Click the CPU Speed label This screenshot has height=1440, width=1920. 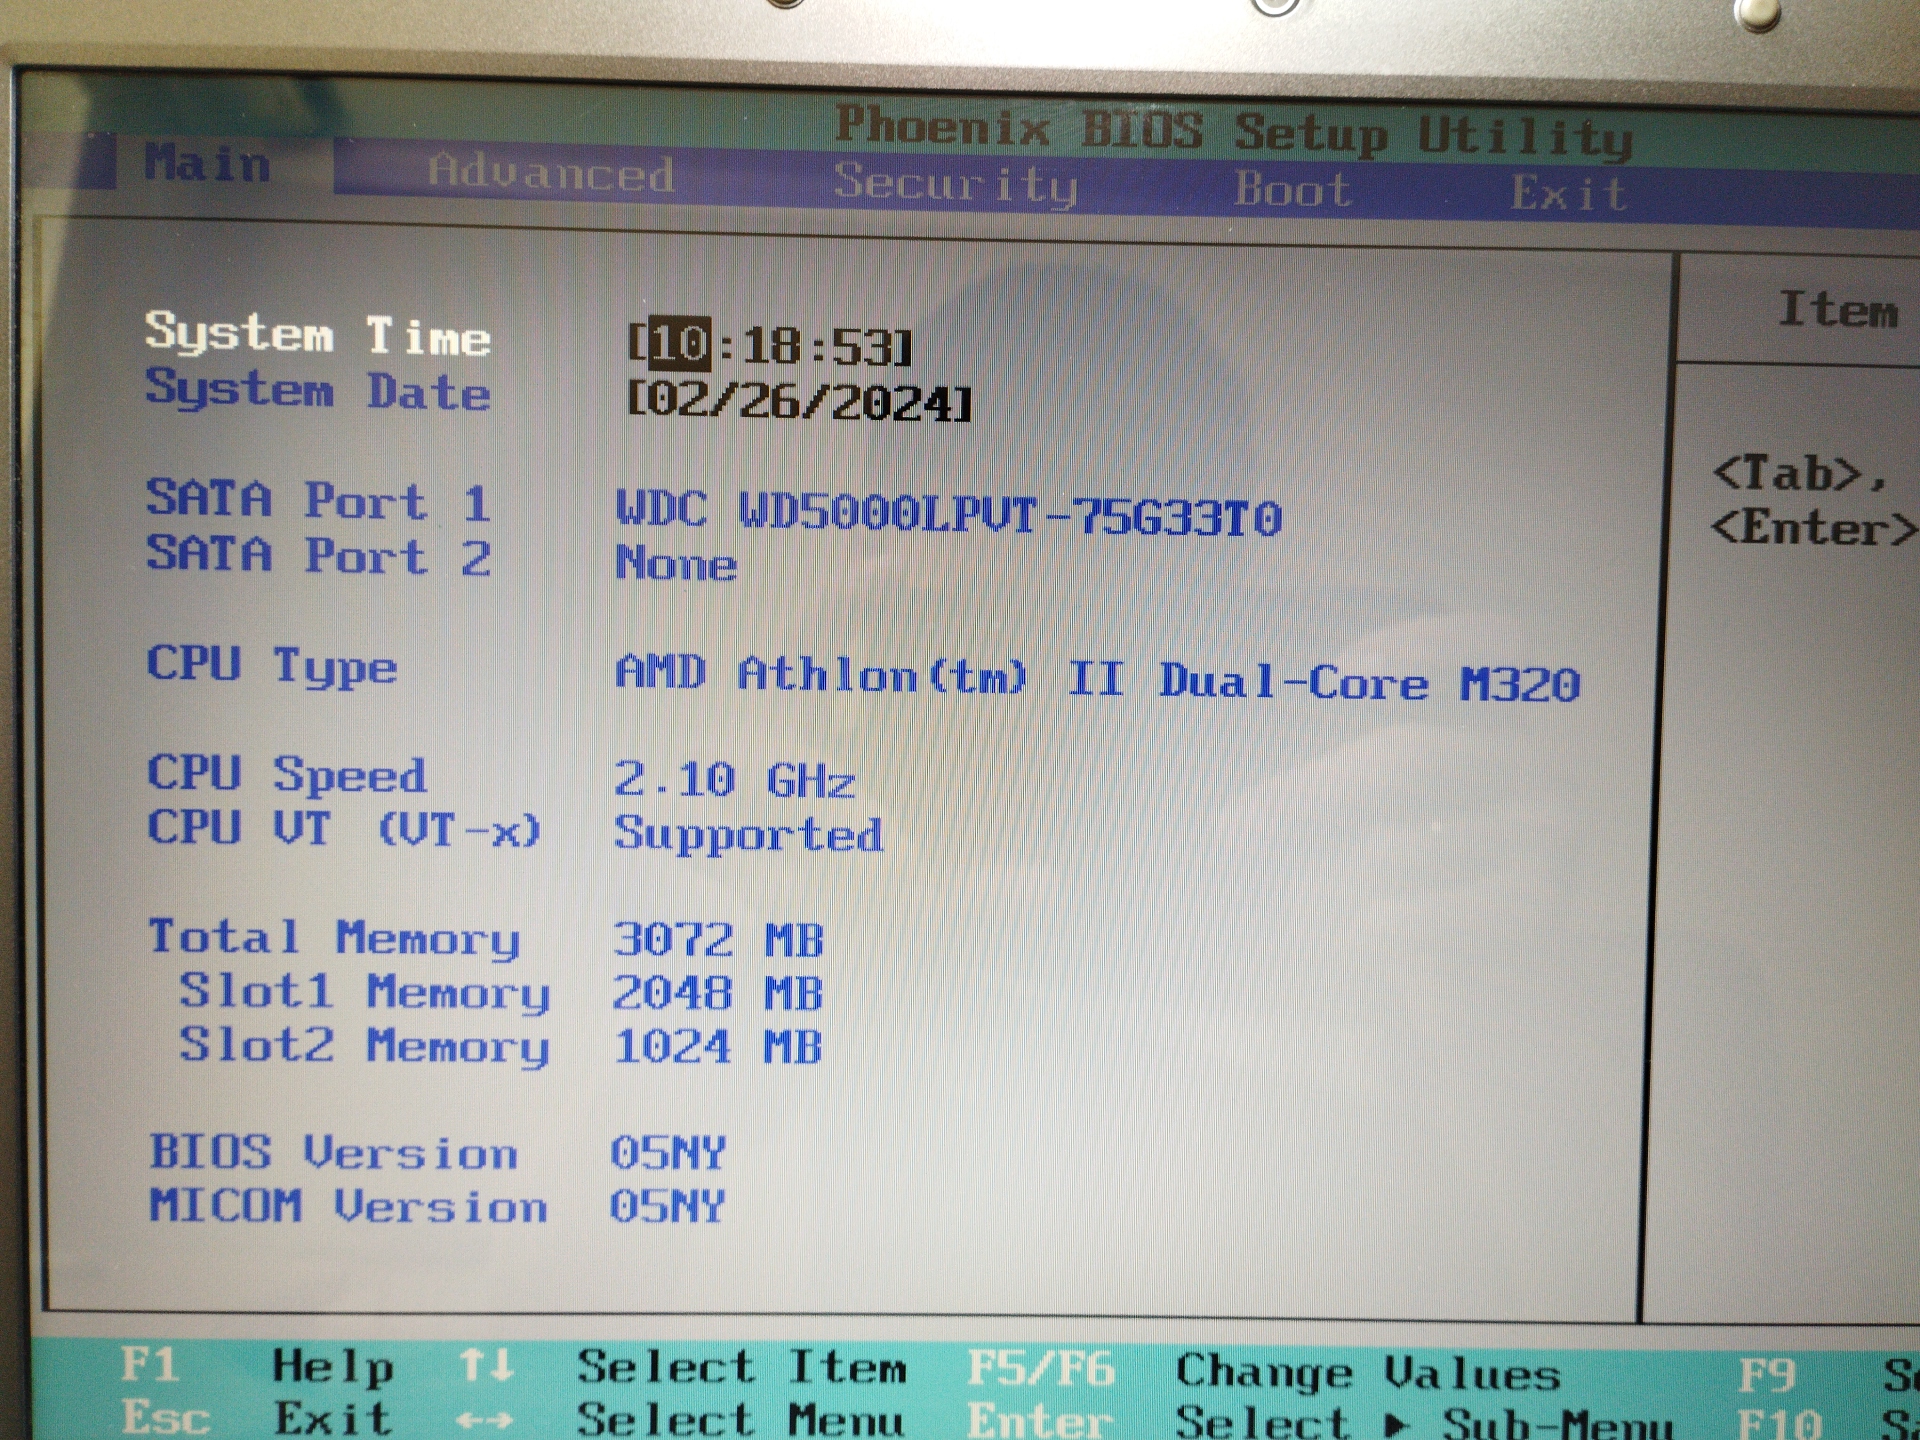287,774
